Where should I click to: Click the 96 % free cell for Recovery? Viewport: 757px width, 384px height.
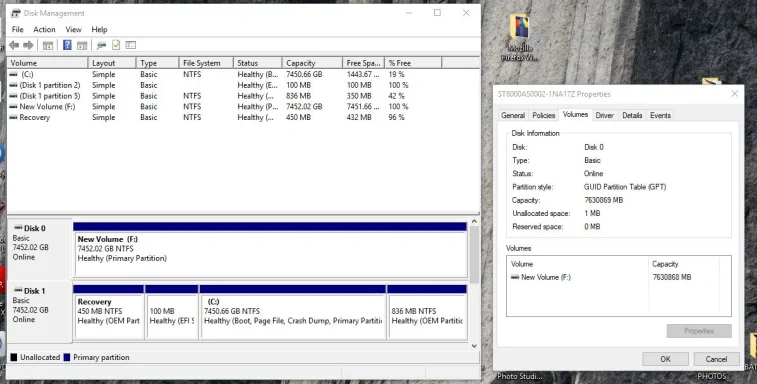point(396,117)
